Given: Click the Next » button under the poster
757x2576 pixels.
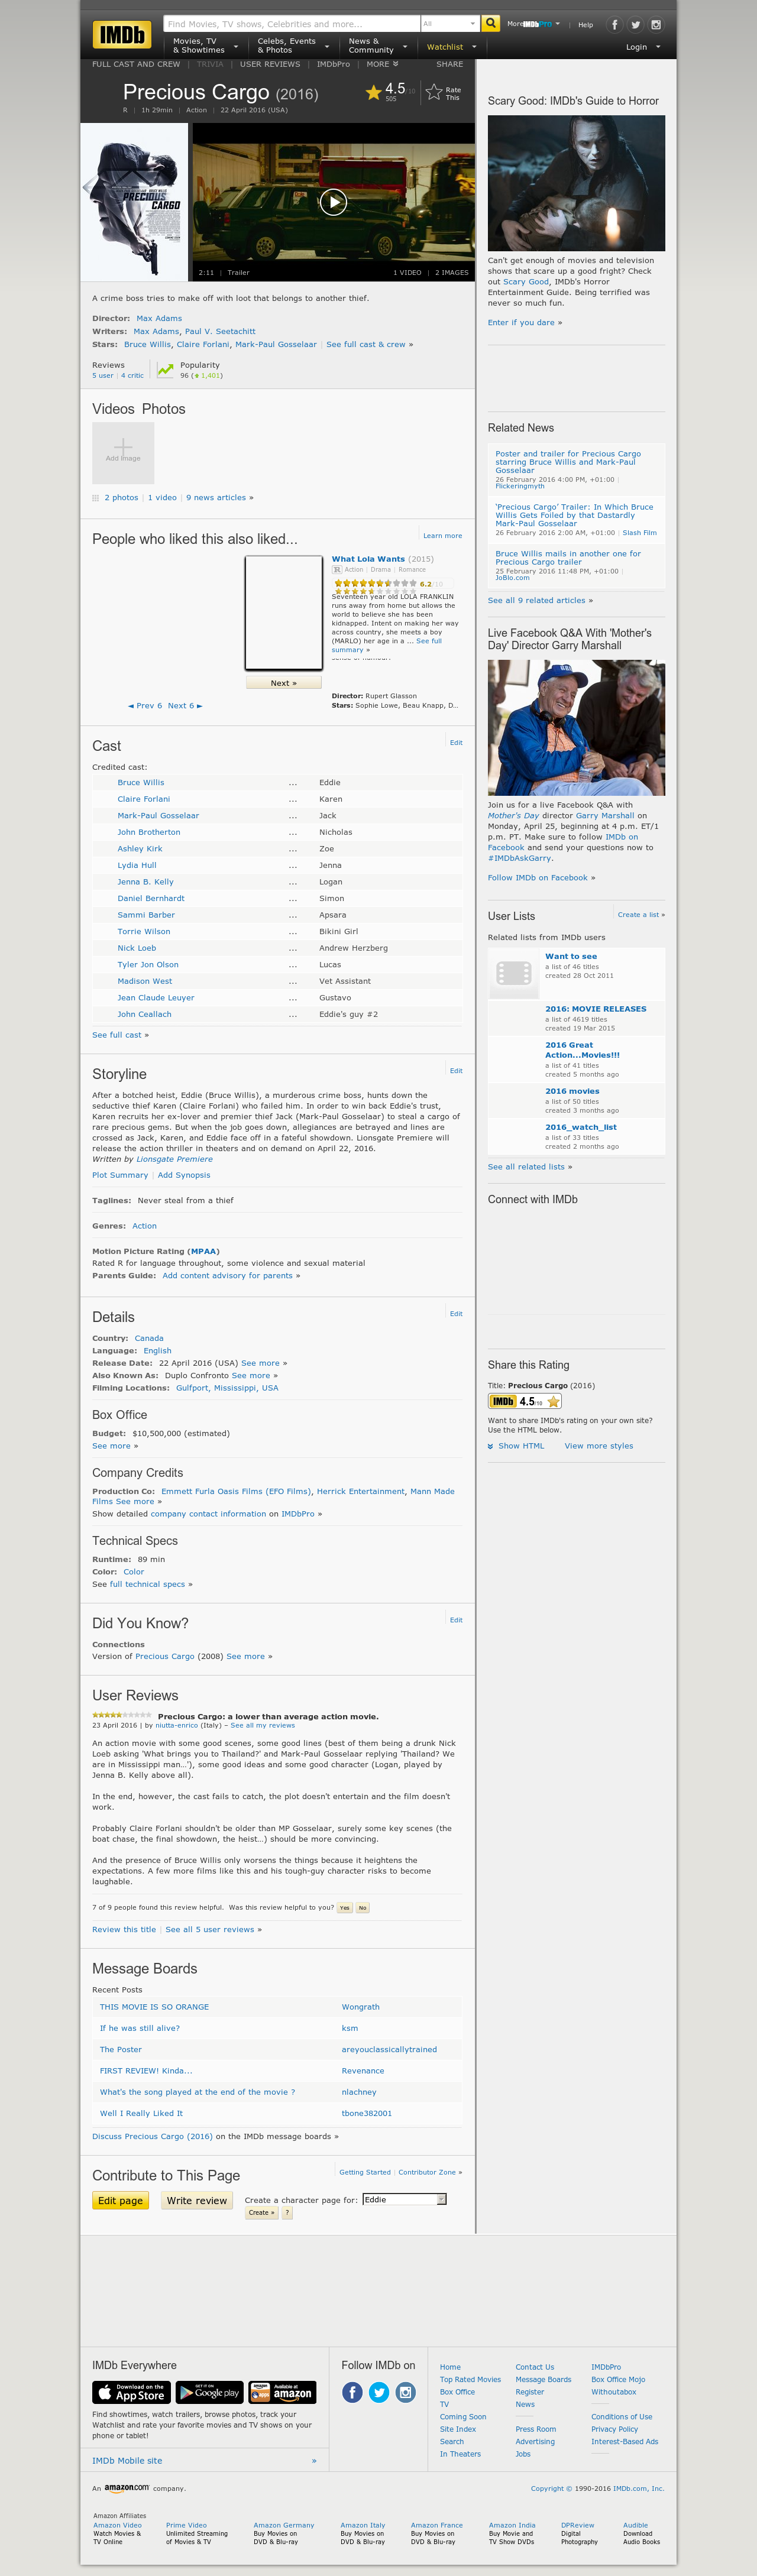Looking at the screenshot, I should [284, 683].
